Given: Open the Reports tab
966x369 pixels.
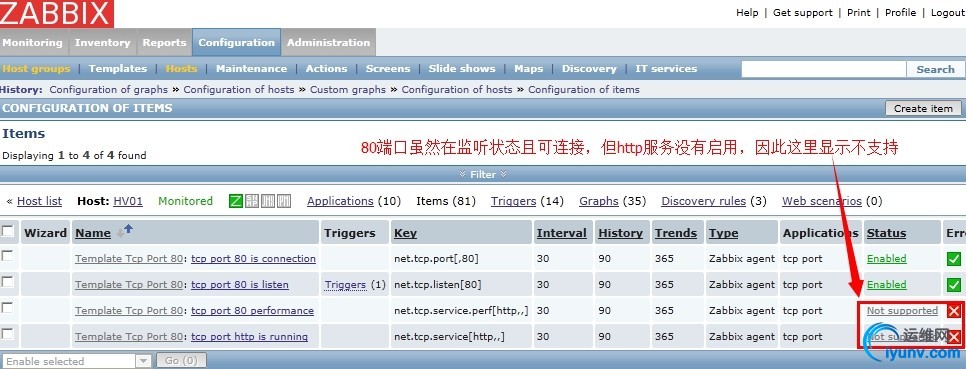Looking at the screenshot, I should 164,43.
